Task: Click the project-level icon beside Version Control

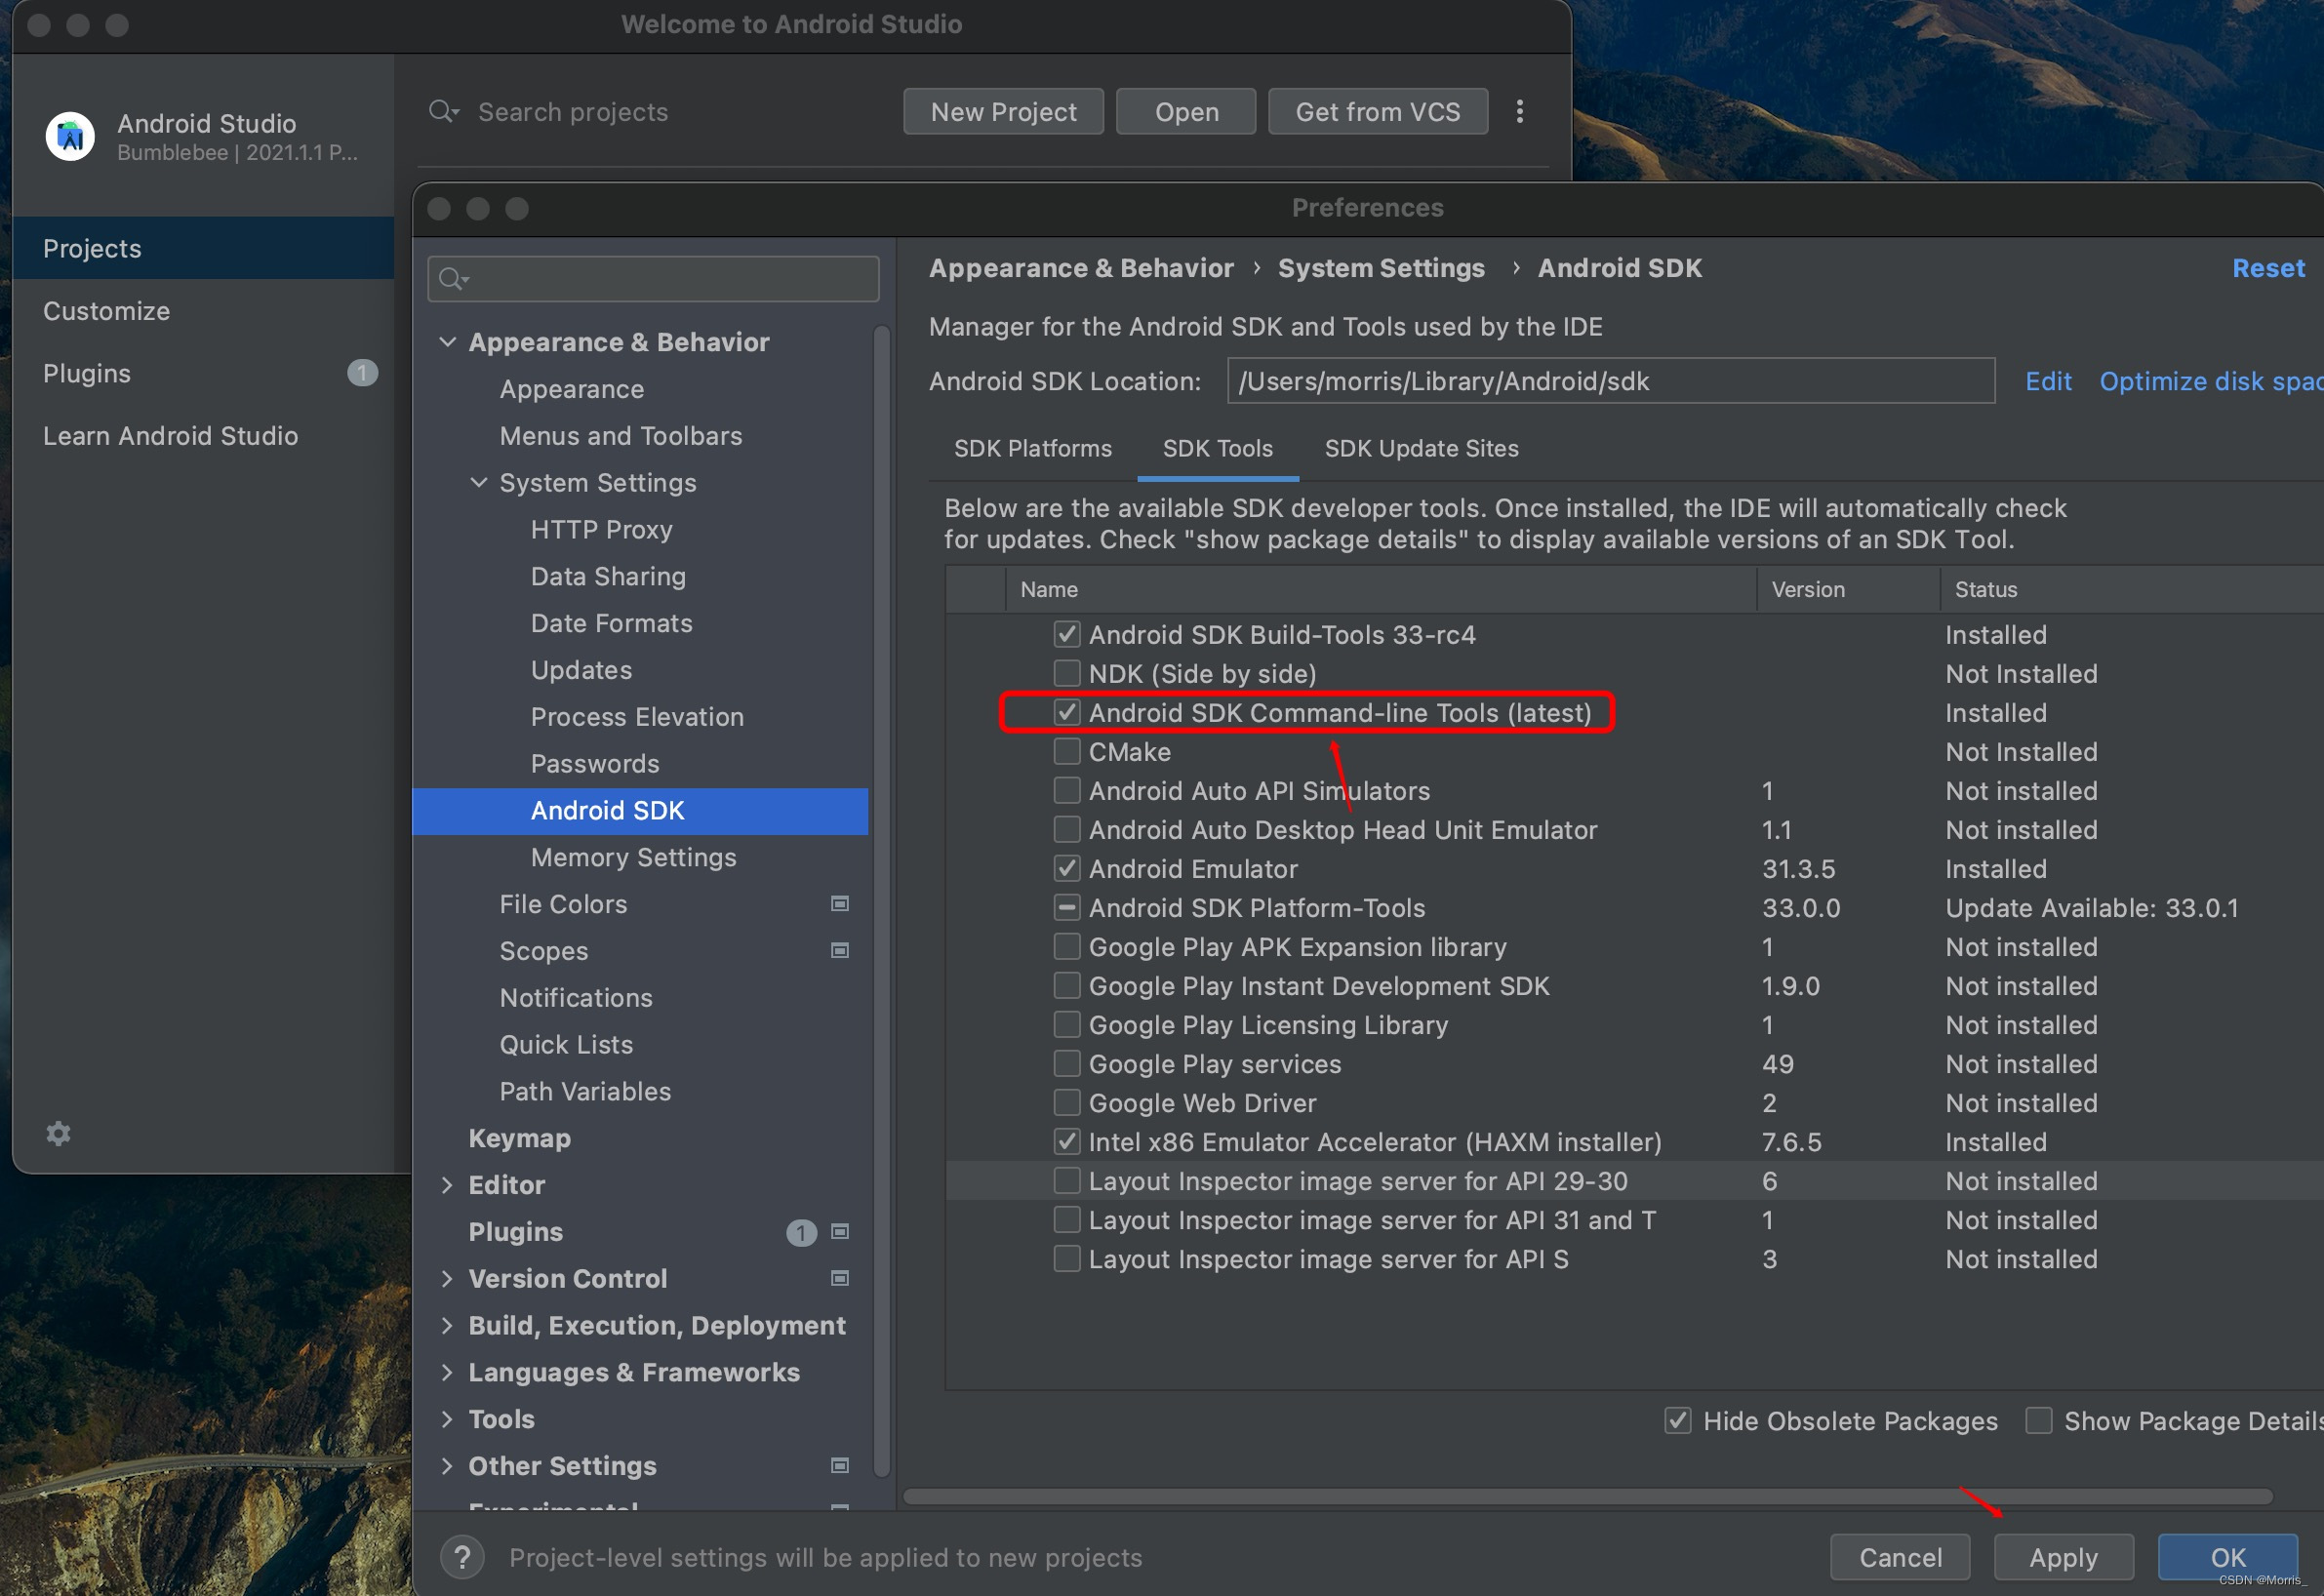Action: click(840, 1278)
